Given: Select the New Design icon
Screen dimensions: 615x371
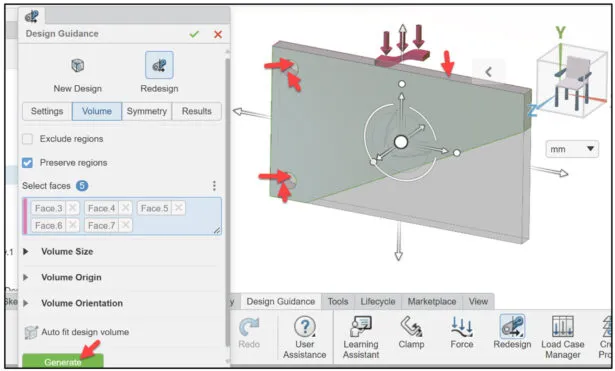Looking at the screenshot, I should pyautogui.click(x=78, y=65).
